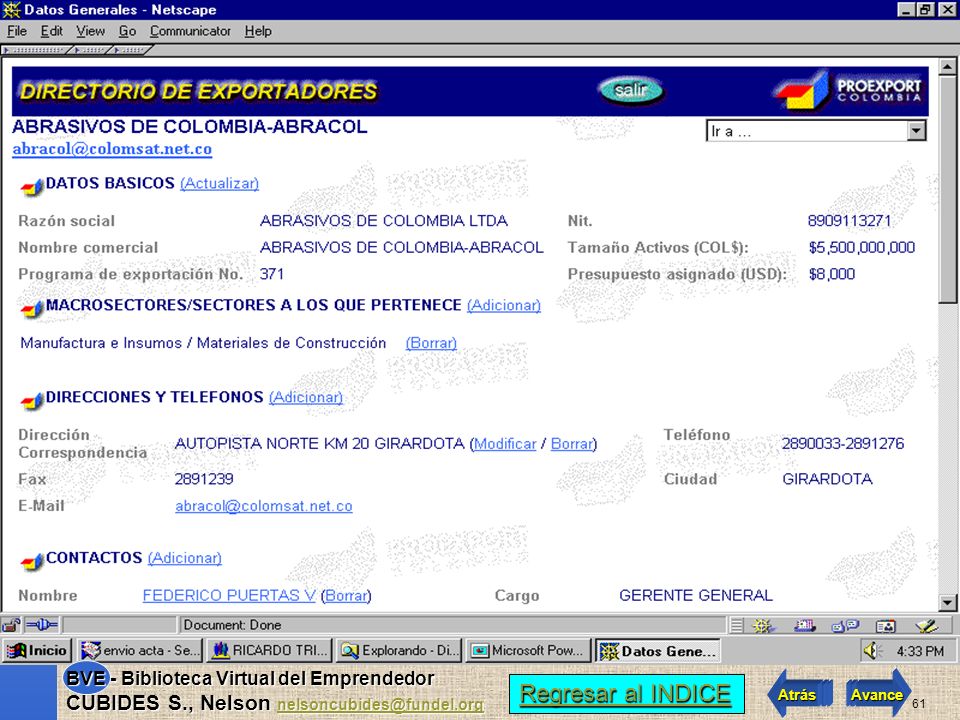Click the Nit. value 8909113271

pyautogui.click(x=849, y=221)
